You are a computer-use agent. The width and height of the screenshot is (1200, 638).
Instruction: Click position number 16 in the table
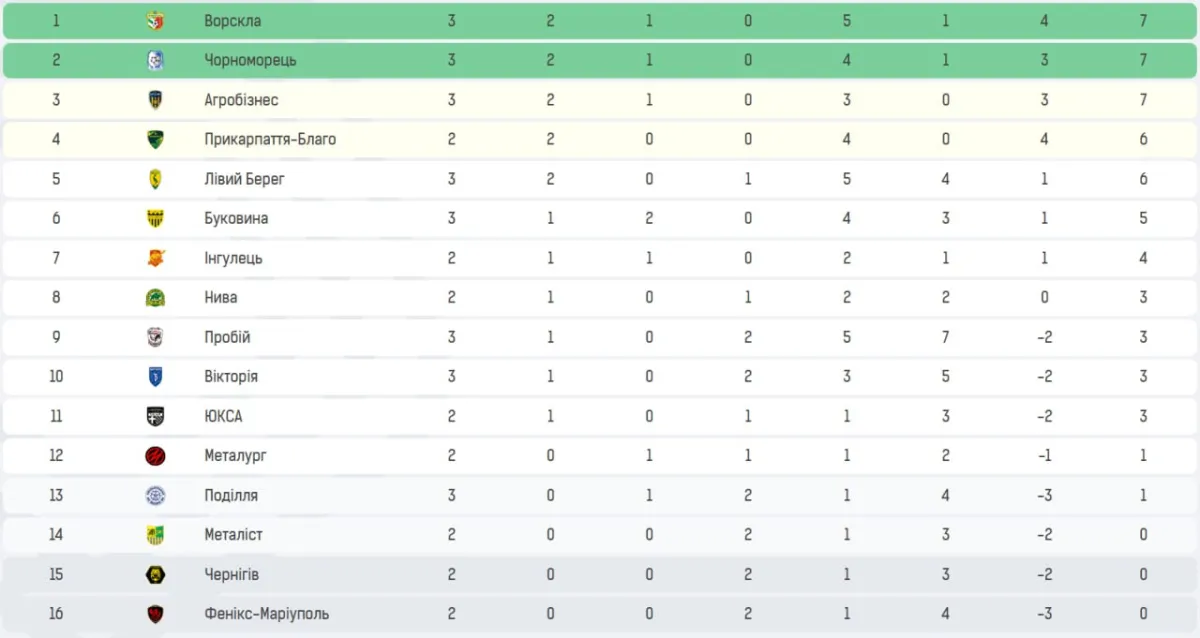[56, 614]
